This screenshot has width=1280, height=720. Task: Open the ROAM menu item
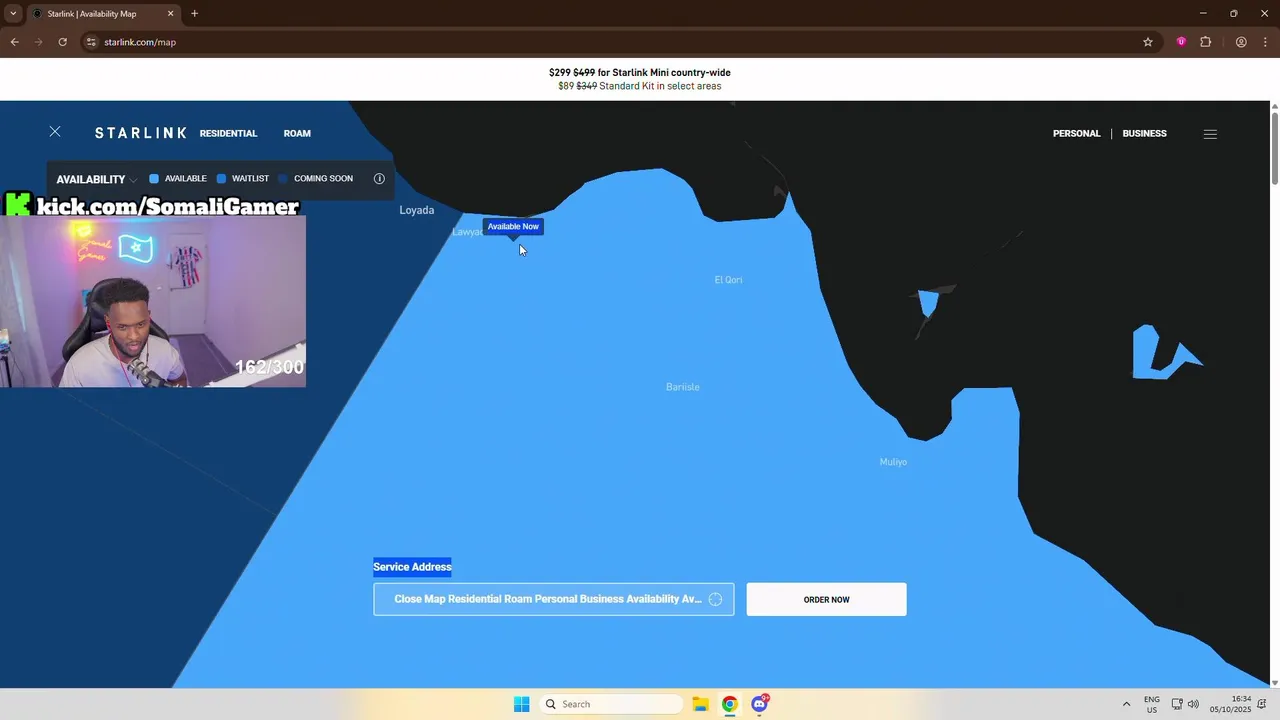[x=297, y=133]
